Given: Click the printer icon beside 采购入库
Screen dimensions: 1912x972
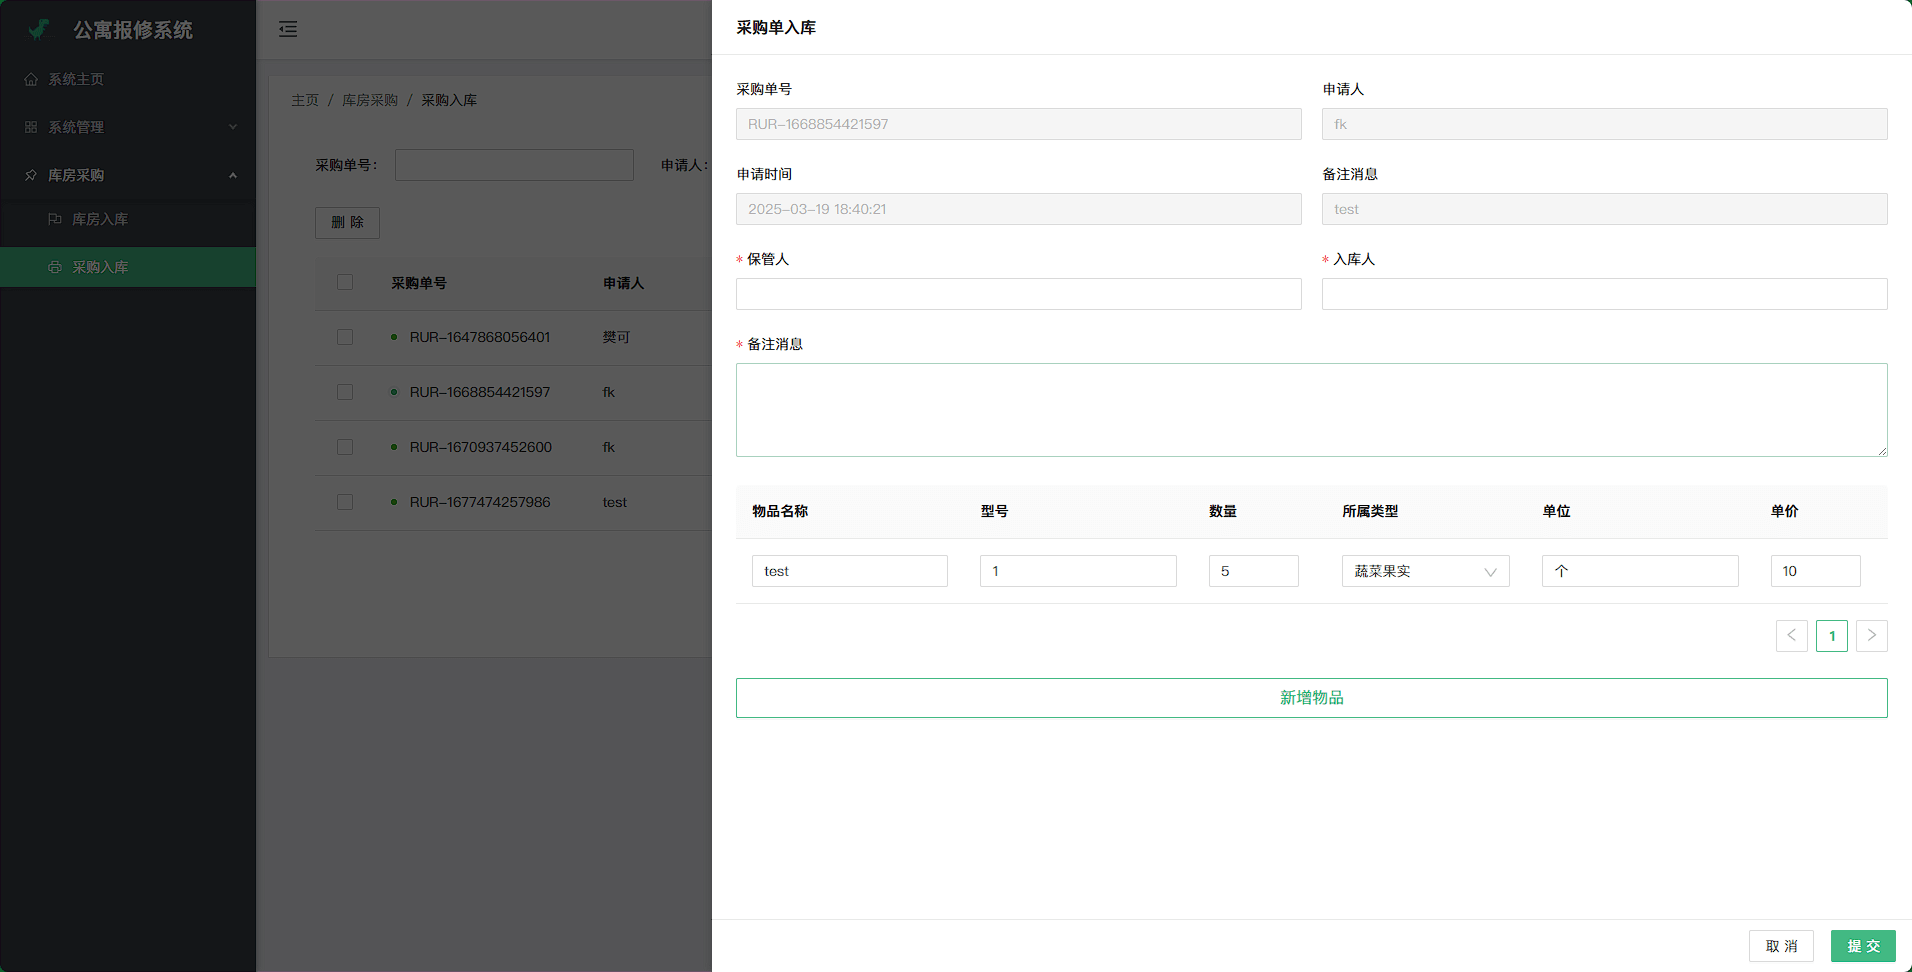Looking at the screenshot, I should [x=55, y=267].
